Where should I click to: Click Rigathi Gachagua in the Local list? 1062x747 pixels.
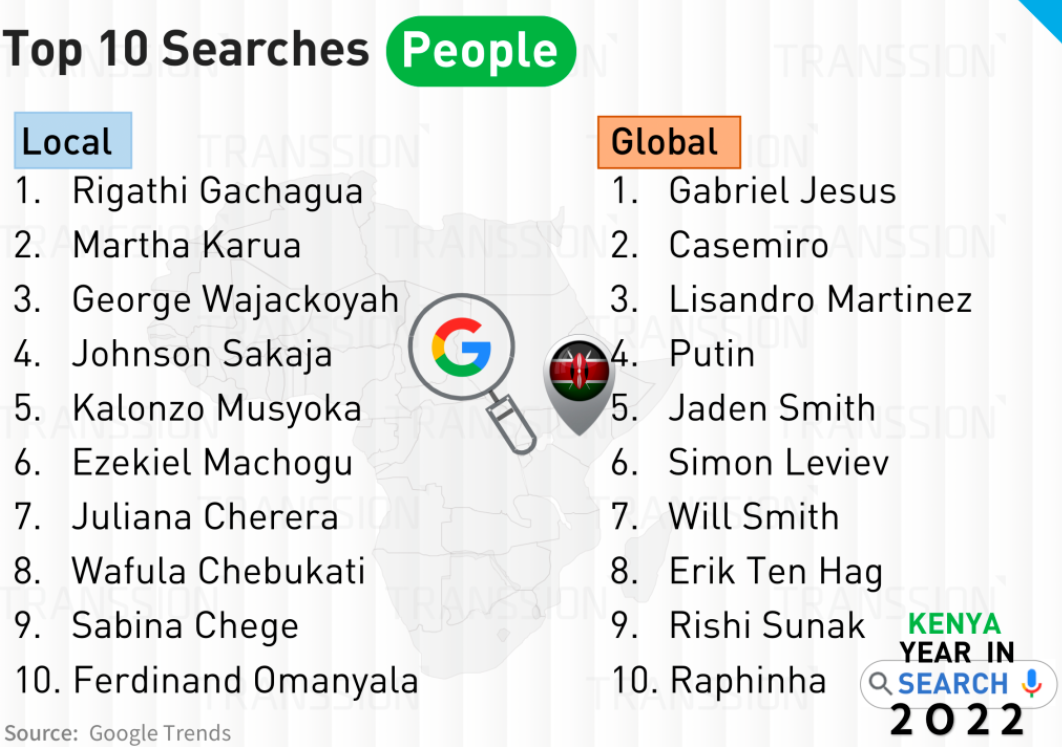[217, 191]
